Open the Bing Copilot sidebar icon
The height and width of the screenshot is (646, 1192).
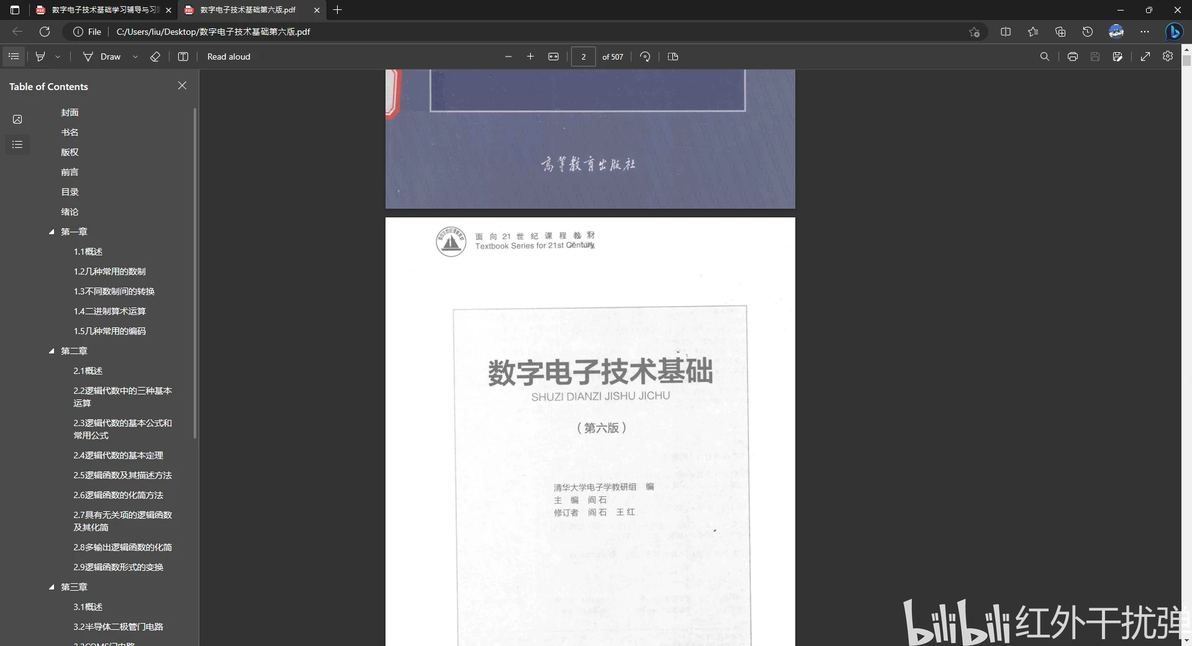1175,31
